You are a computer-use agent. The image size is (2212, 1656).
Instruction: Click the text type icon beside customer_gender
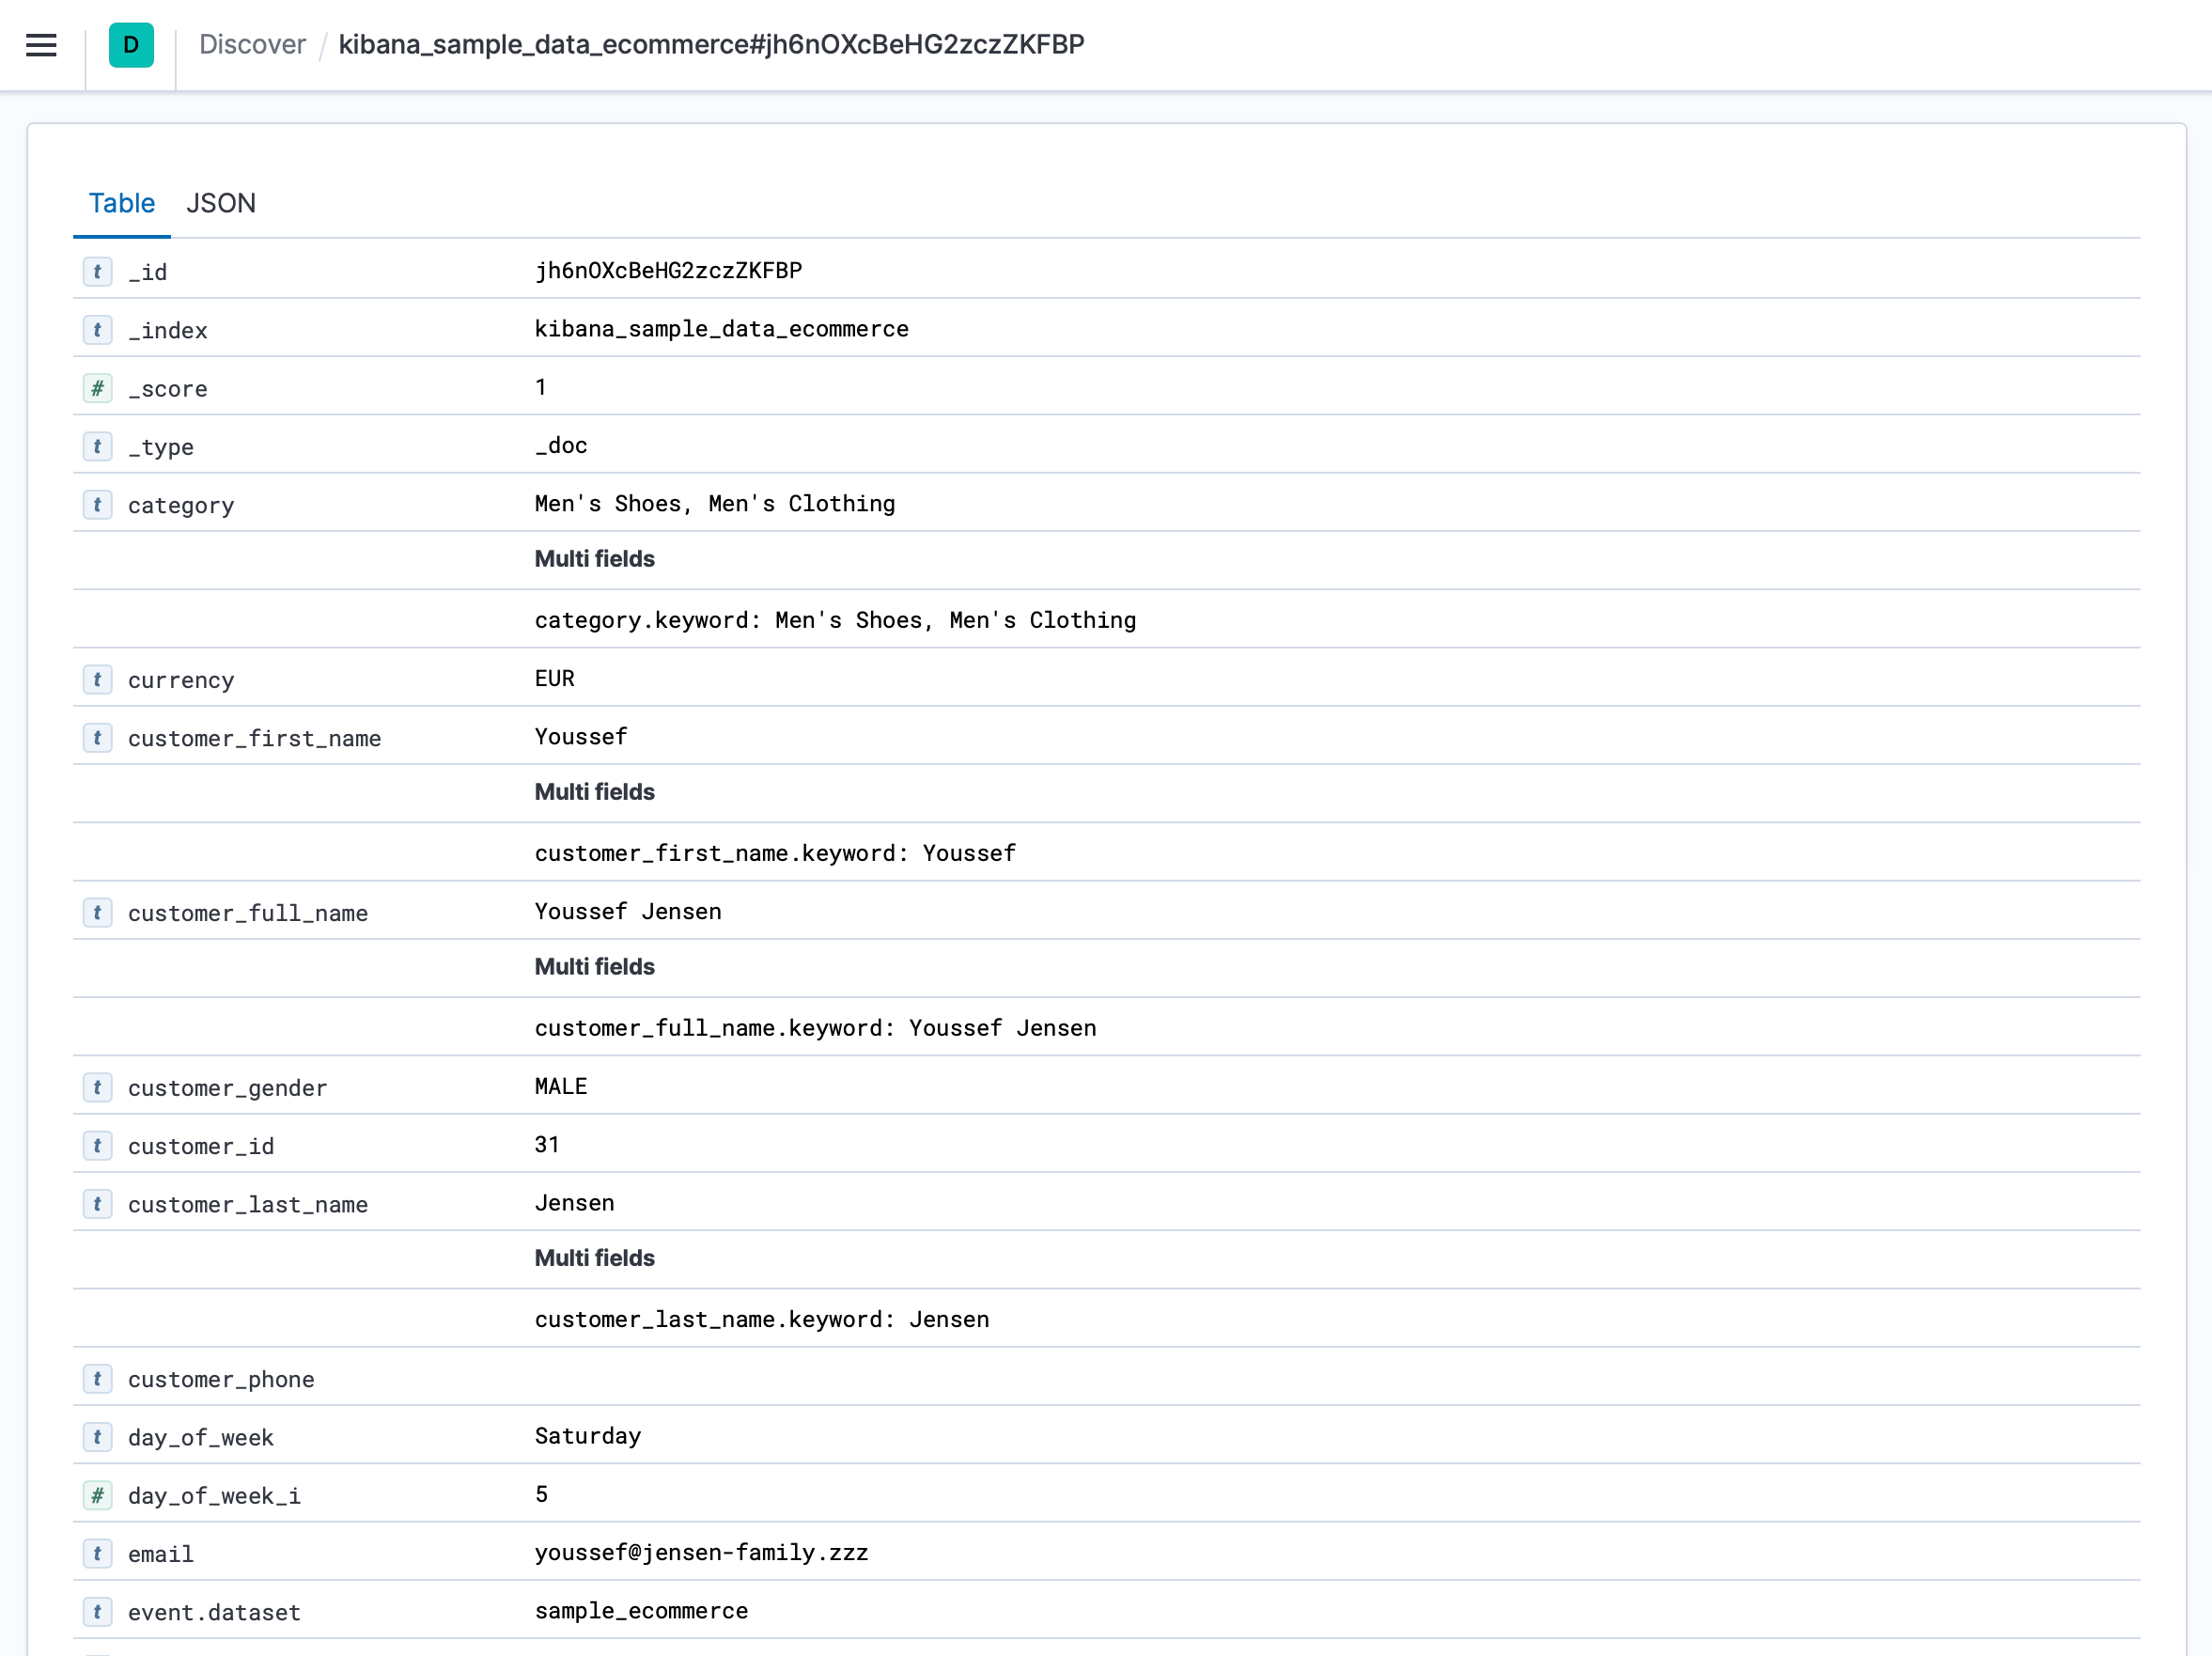click(97, 1087)
